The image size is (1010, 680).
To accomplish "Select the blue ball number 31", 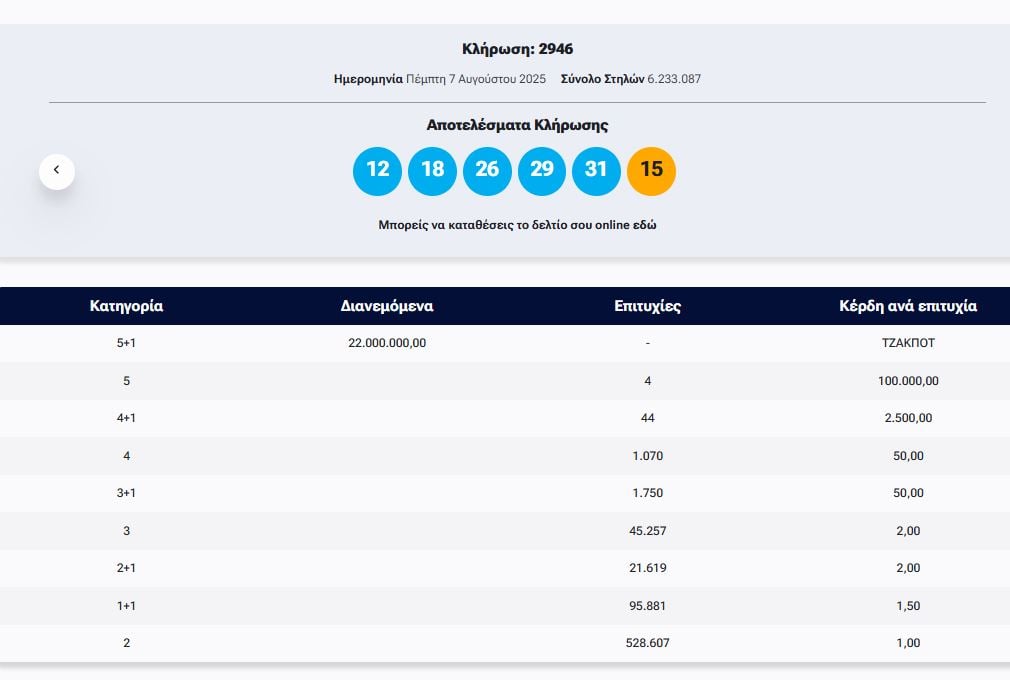I will (596, 171).
